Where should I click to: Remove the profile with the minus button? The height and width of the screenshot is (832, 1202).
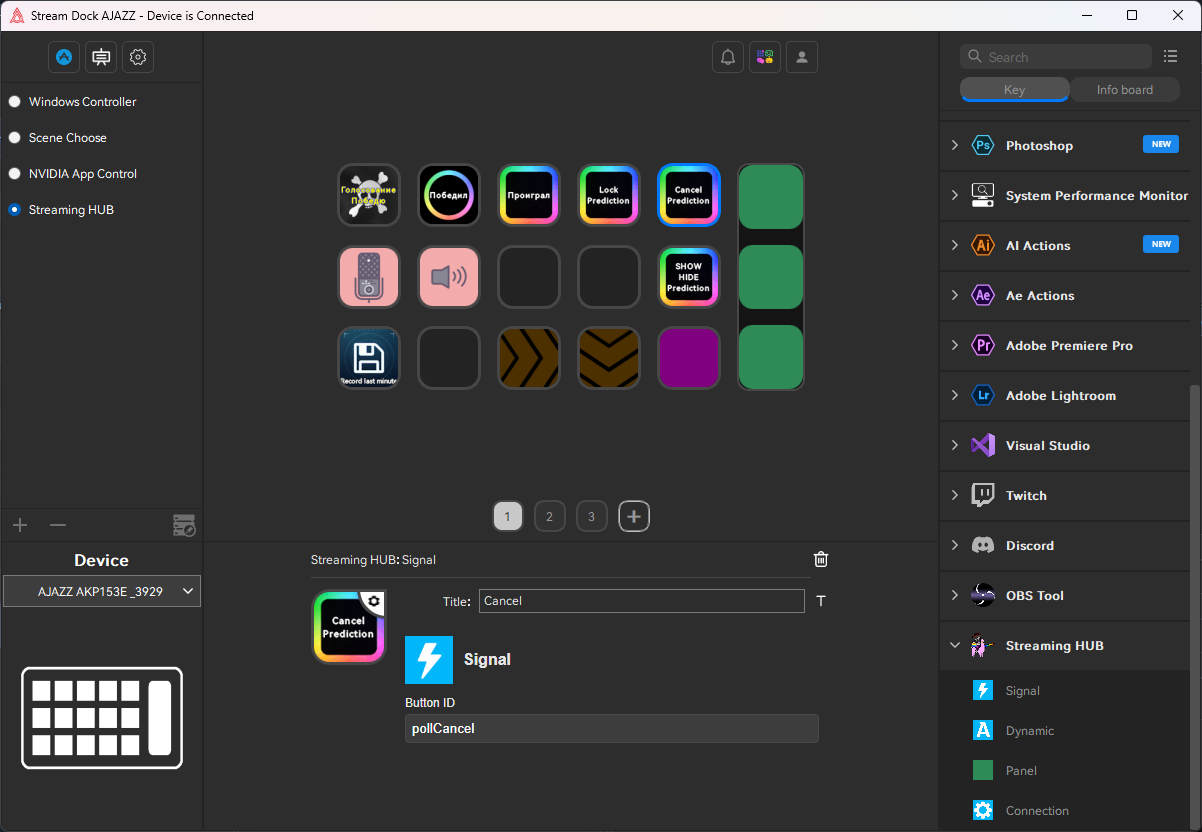coord(58,525)
